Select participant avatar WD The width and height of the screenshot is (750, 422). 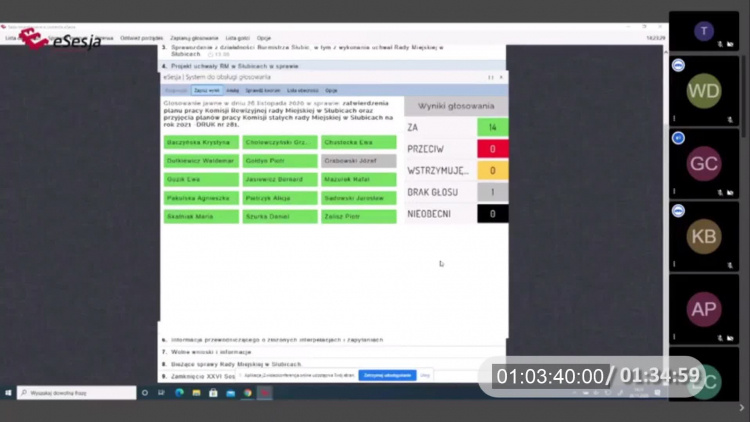pyautogui.click(x=704, y=91)
